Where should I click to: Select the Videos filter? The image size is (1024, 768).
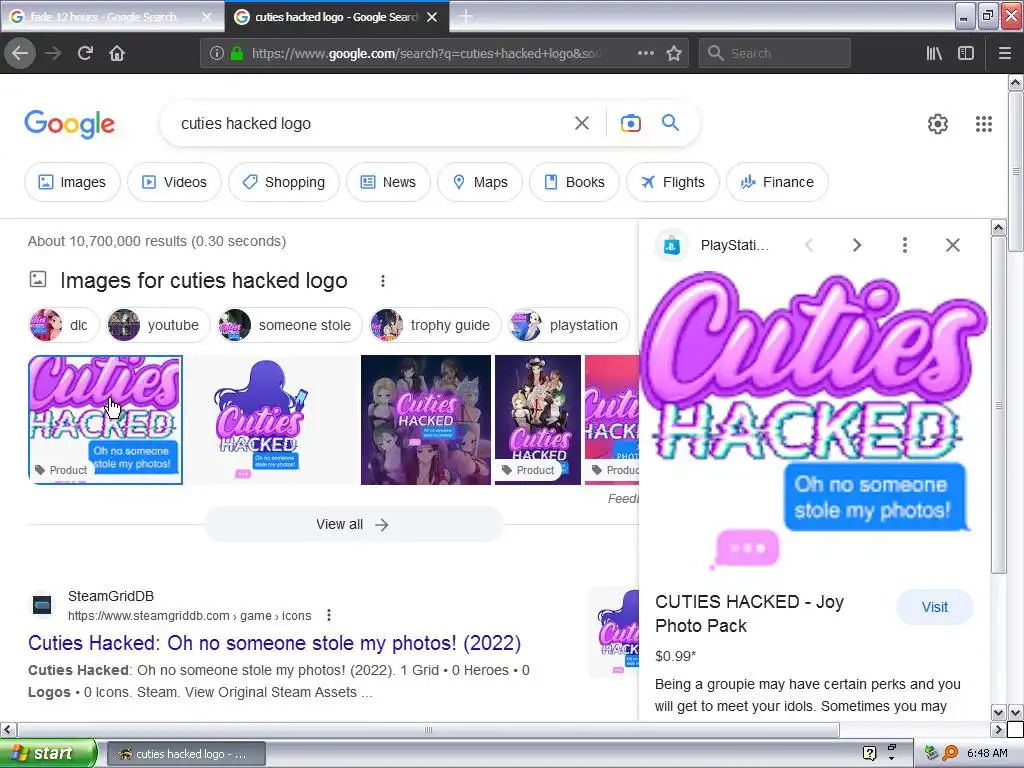pyautogui.click(x=174, y=182)
